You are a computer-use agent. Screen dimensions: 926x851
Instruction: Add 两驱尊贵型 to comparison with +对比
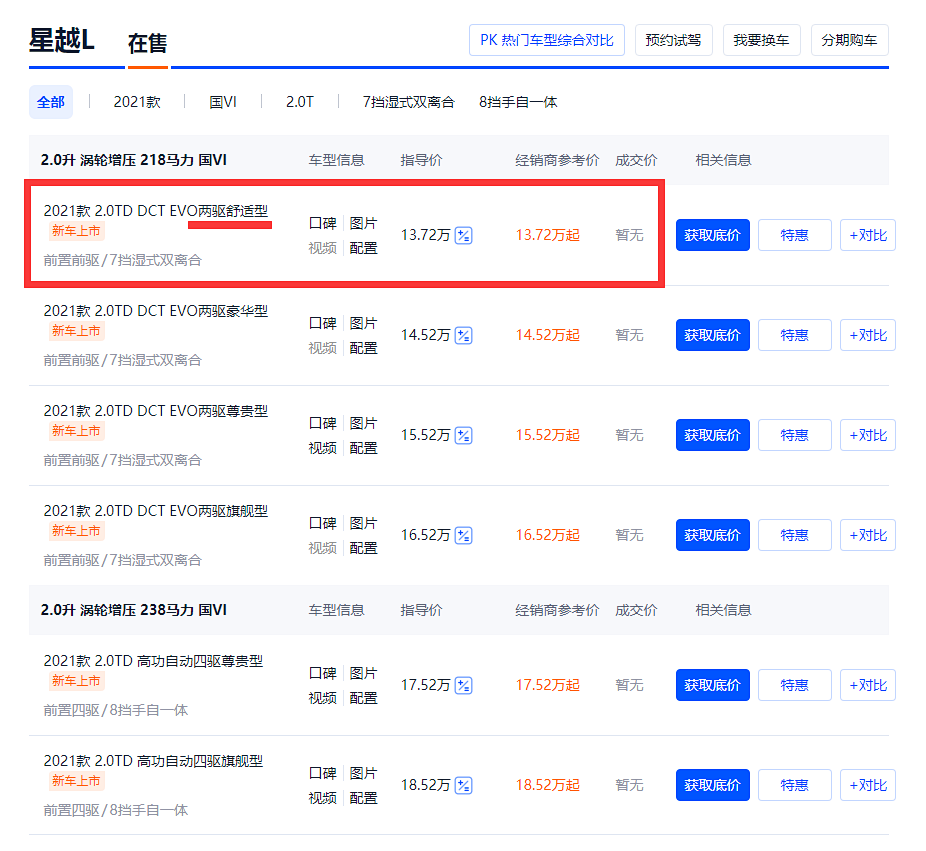(x=868, y=435)
